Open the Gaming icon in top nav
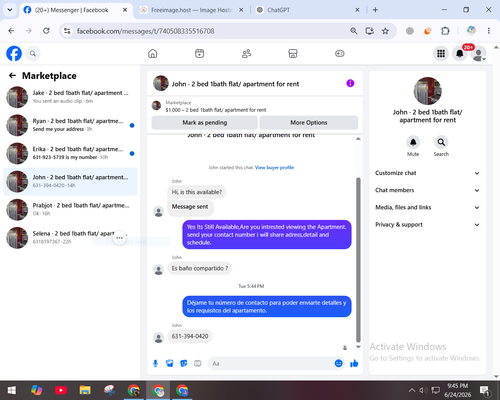 pos(340,53)
